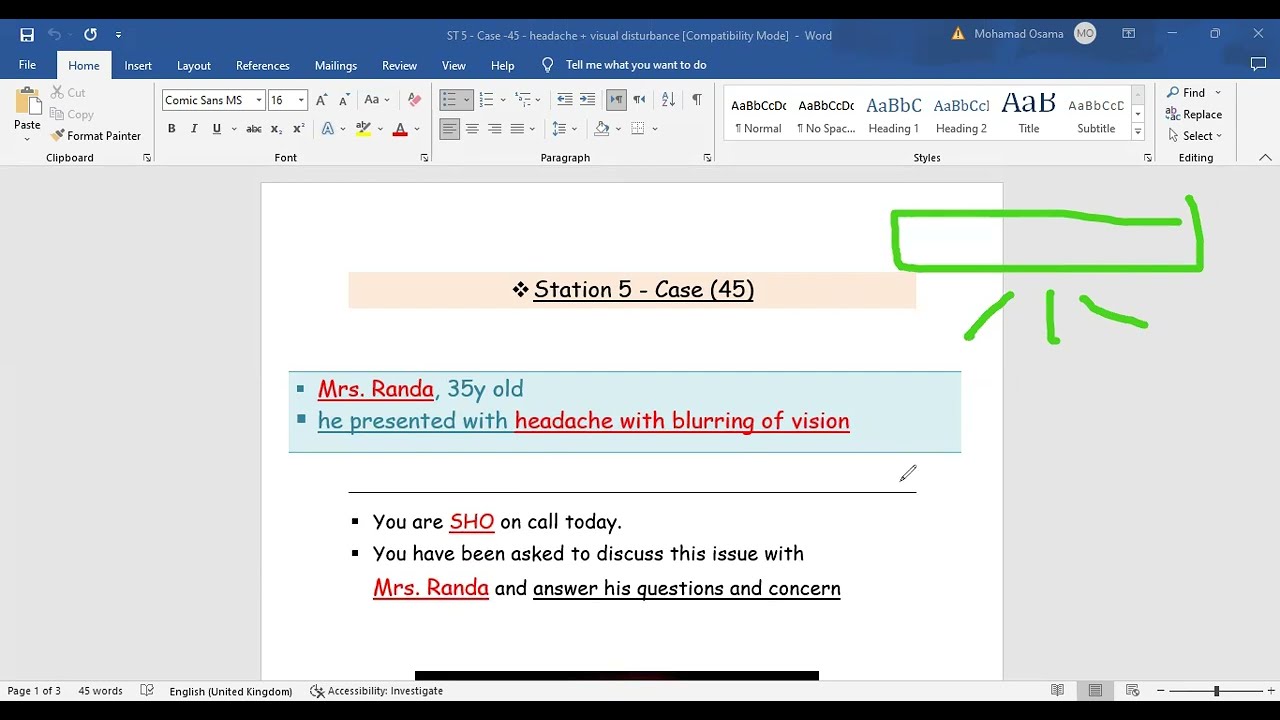
Task: Click Cut in the Clipboard group
Action: [x=69, y=93]
